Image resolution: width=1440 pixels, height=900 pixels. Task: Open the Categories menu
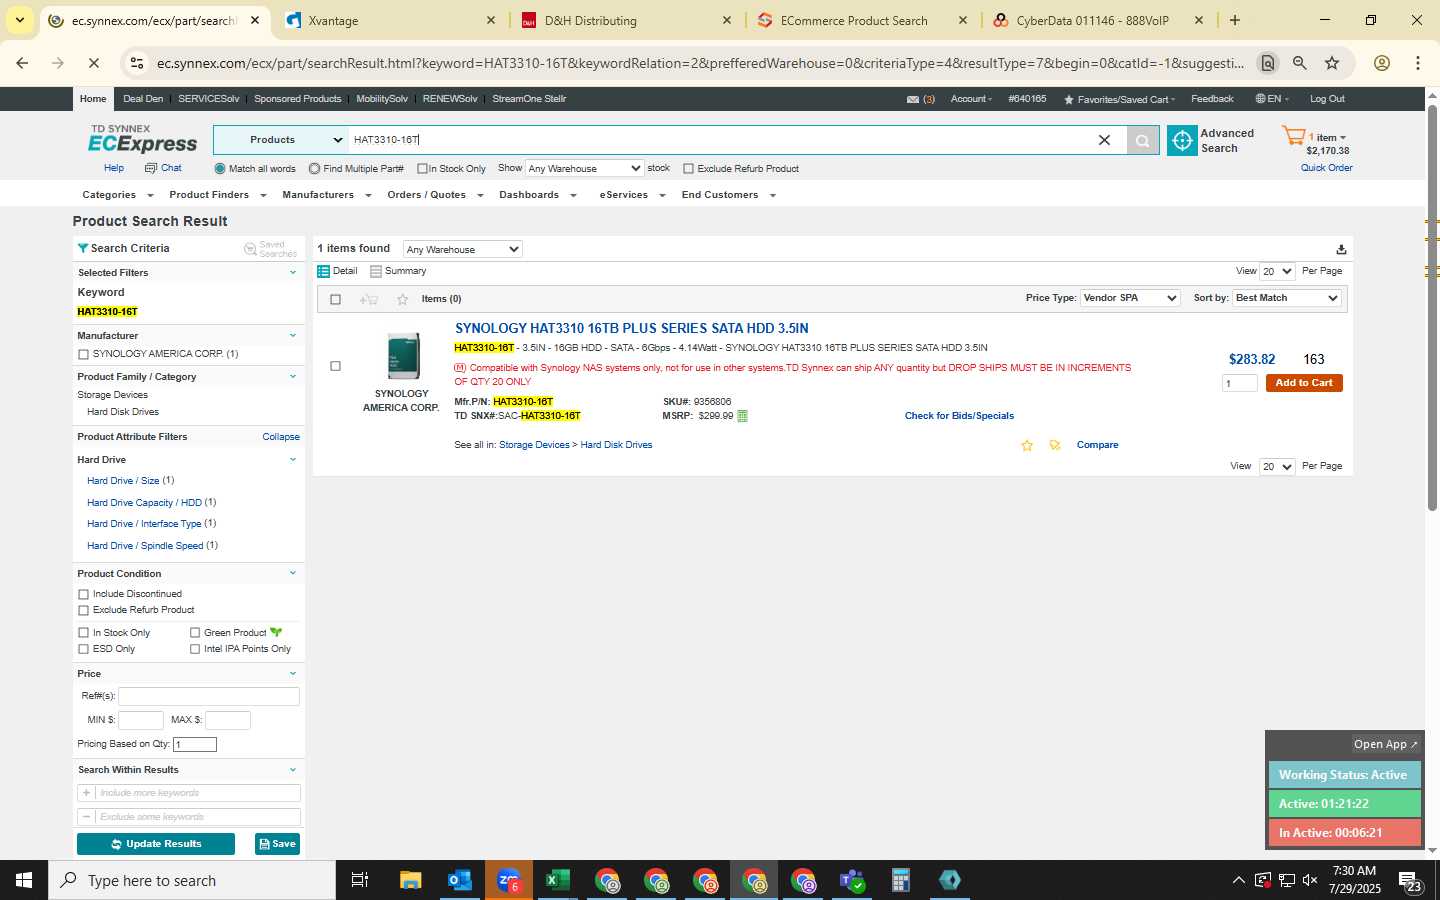click(117, 195)
